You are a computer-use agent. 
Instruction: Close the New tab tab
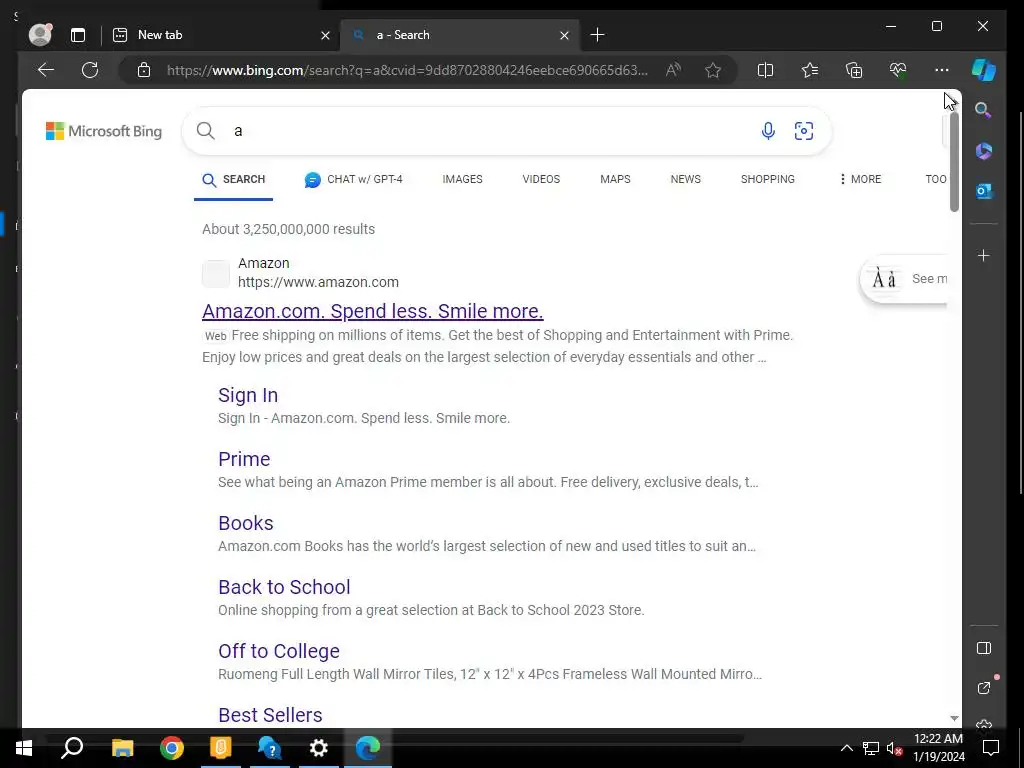[325, 35]
